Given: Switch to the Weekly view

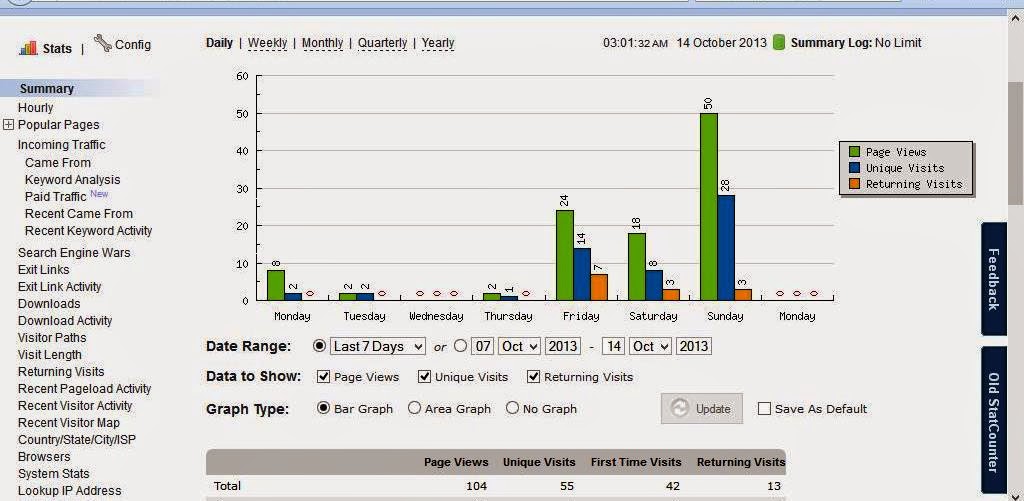Looking at the screenshot, I should (268, 43).
